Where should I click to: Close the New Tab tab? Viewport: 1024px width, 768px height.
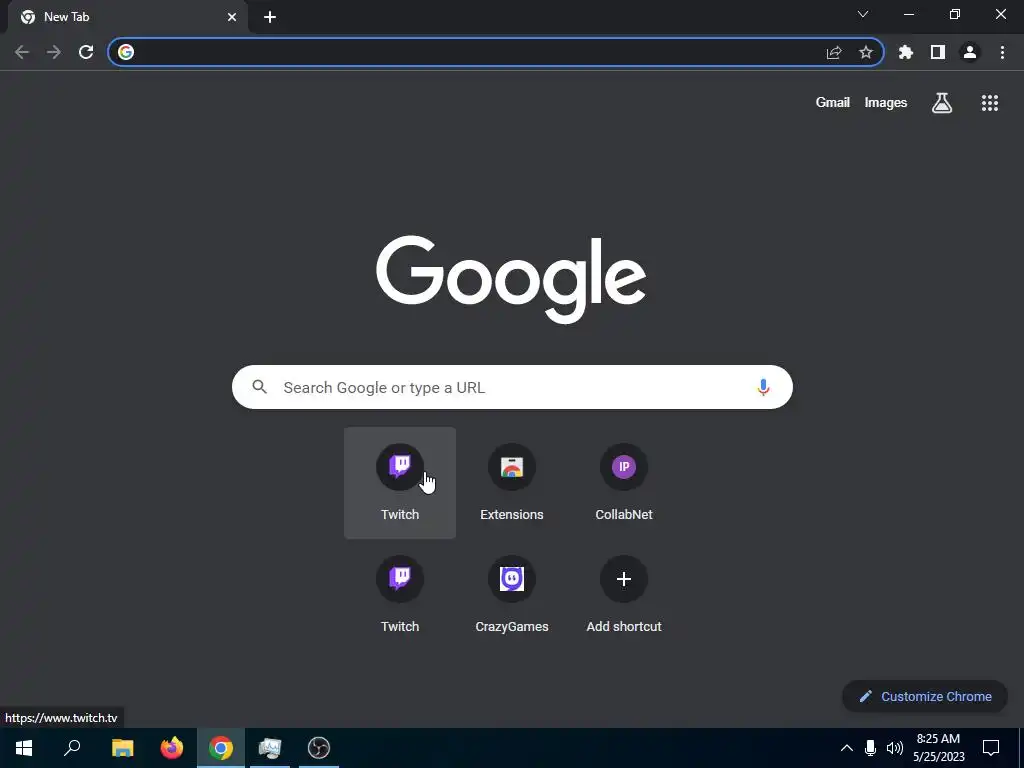(232, 17)
